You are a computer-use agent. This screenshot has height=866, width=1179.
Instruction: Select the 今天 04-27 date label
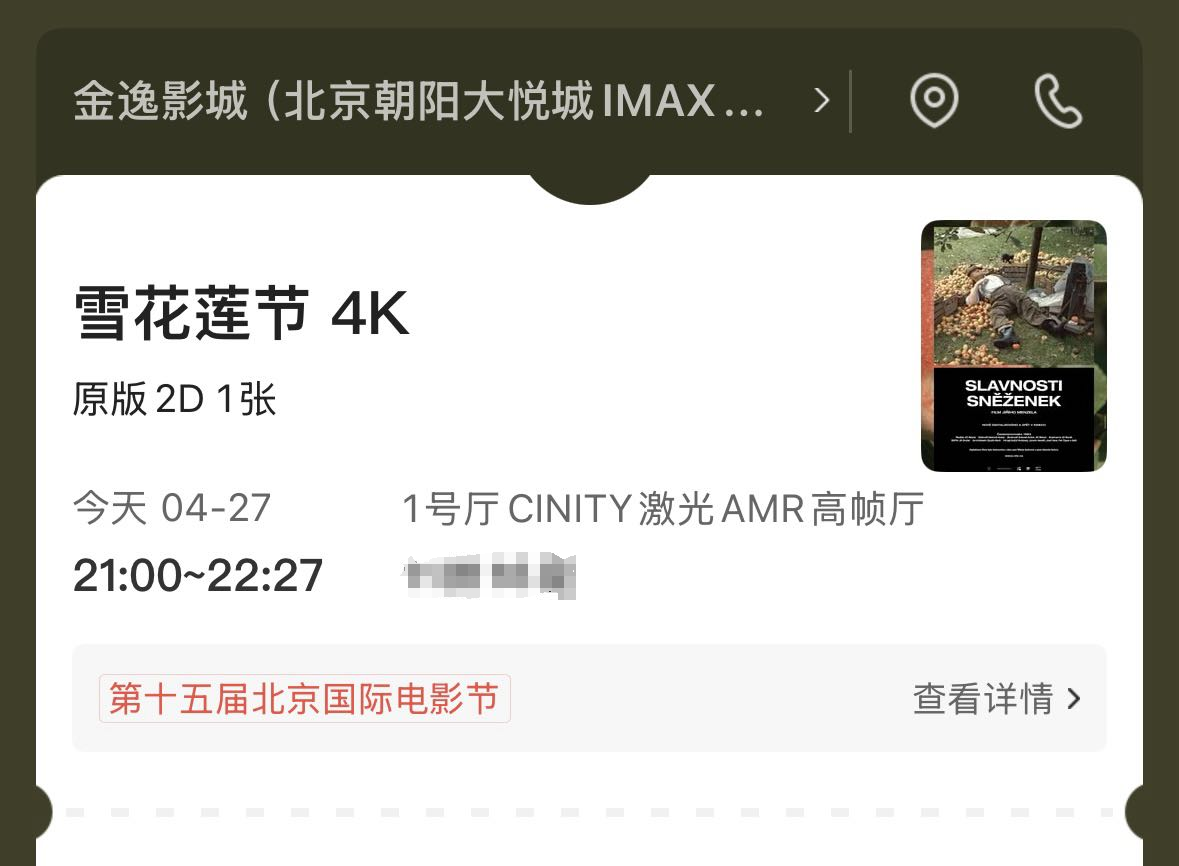click(171, 507)
